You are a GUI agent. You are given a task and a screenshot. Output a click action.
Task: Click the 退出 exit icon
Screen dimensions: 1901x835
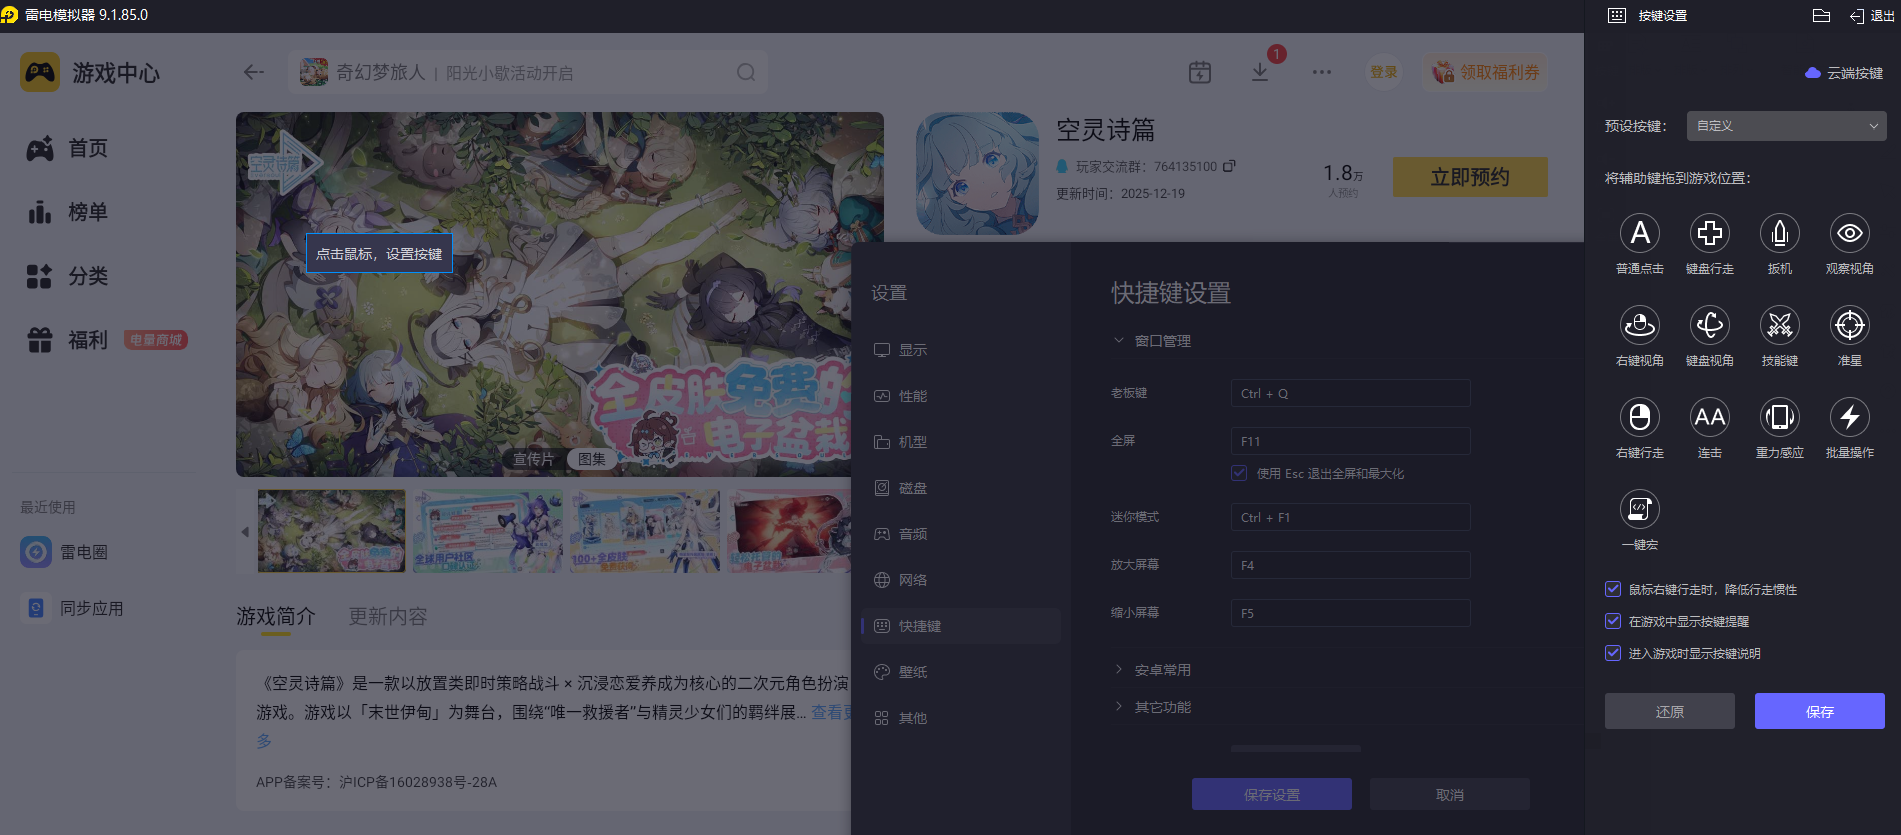point(1871,16)
